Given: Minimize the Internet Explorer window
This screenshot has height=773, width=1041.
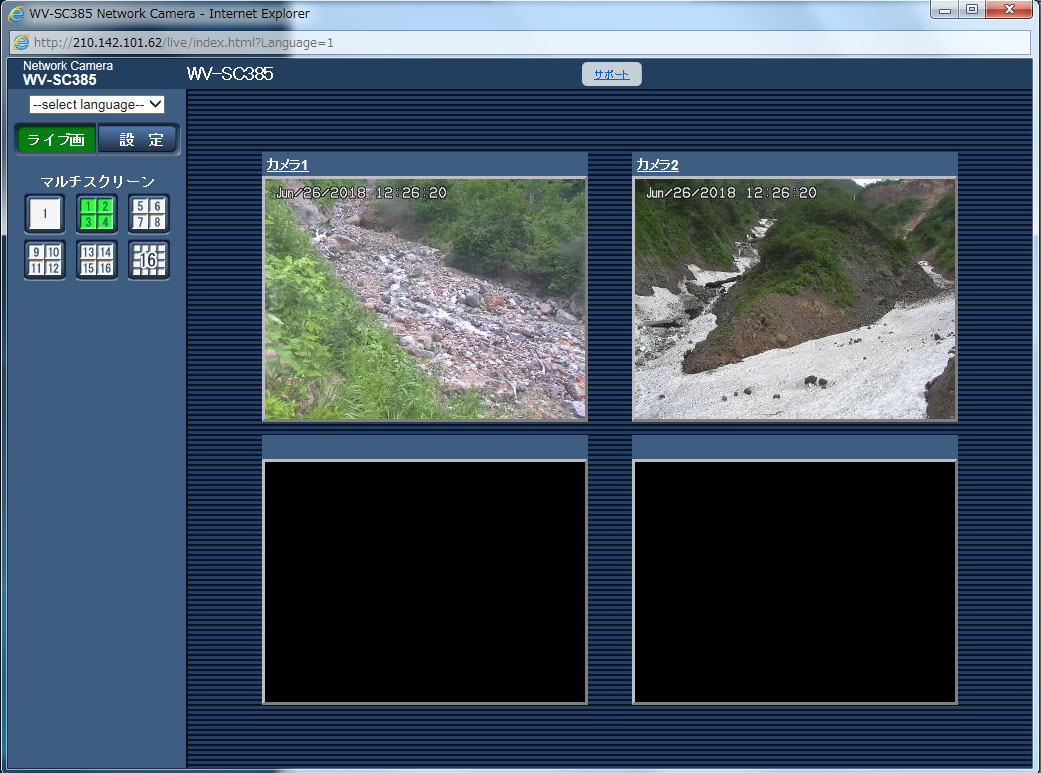Looking at the screenshot, I should click(x=944, y=9).
